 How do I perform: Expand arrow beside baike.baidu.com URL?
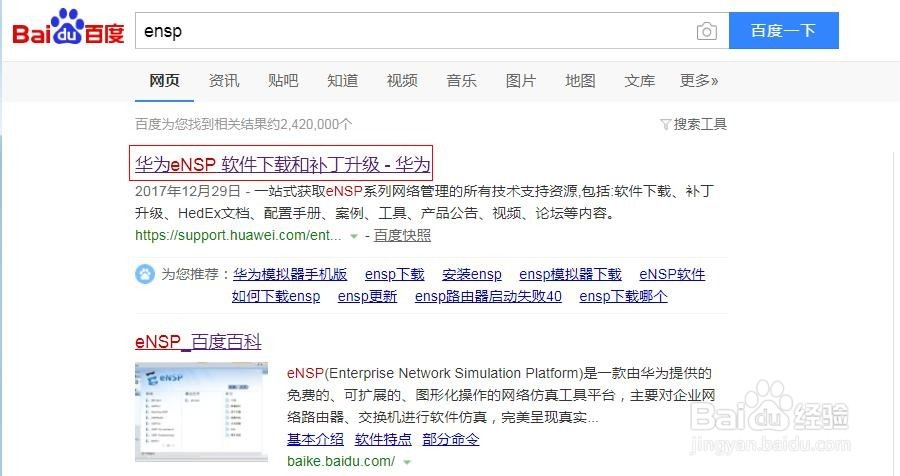pos(407,462)
